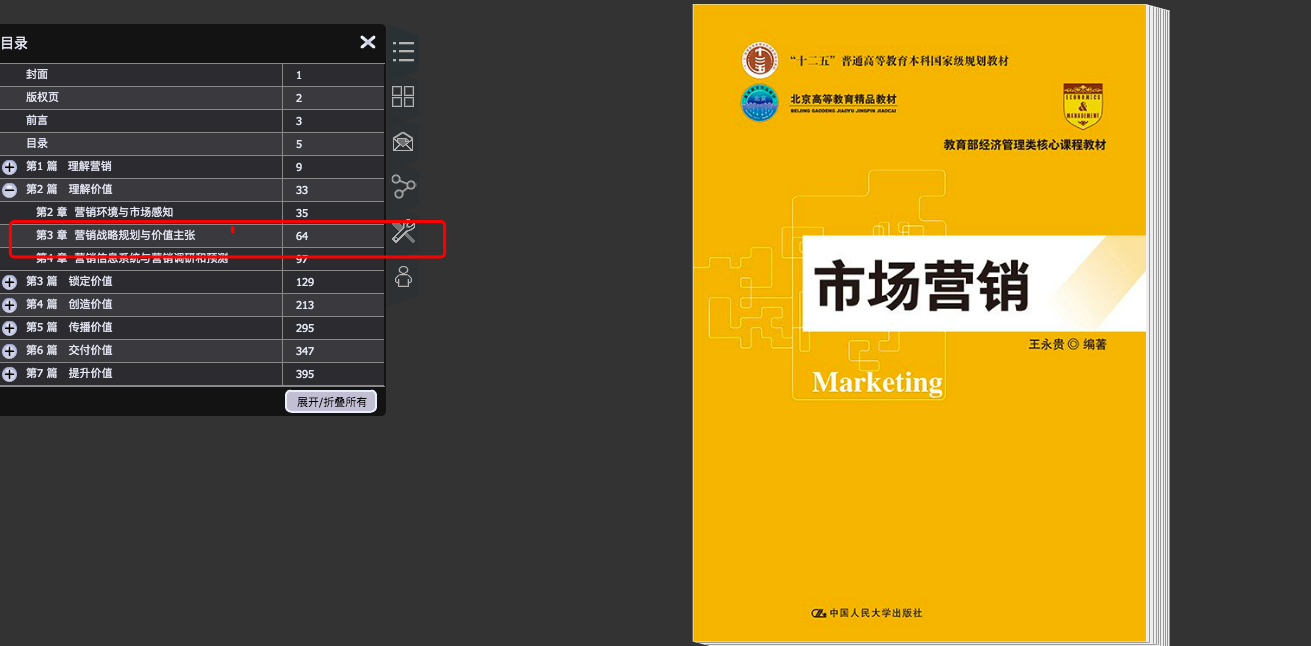This screenshot has height=646, width=1311.
Task: Expand 第4 篇 创造价值 with plus icon
Action: [9, 305]
